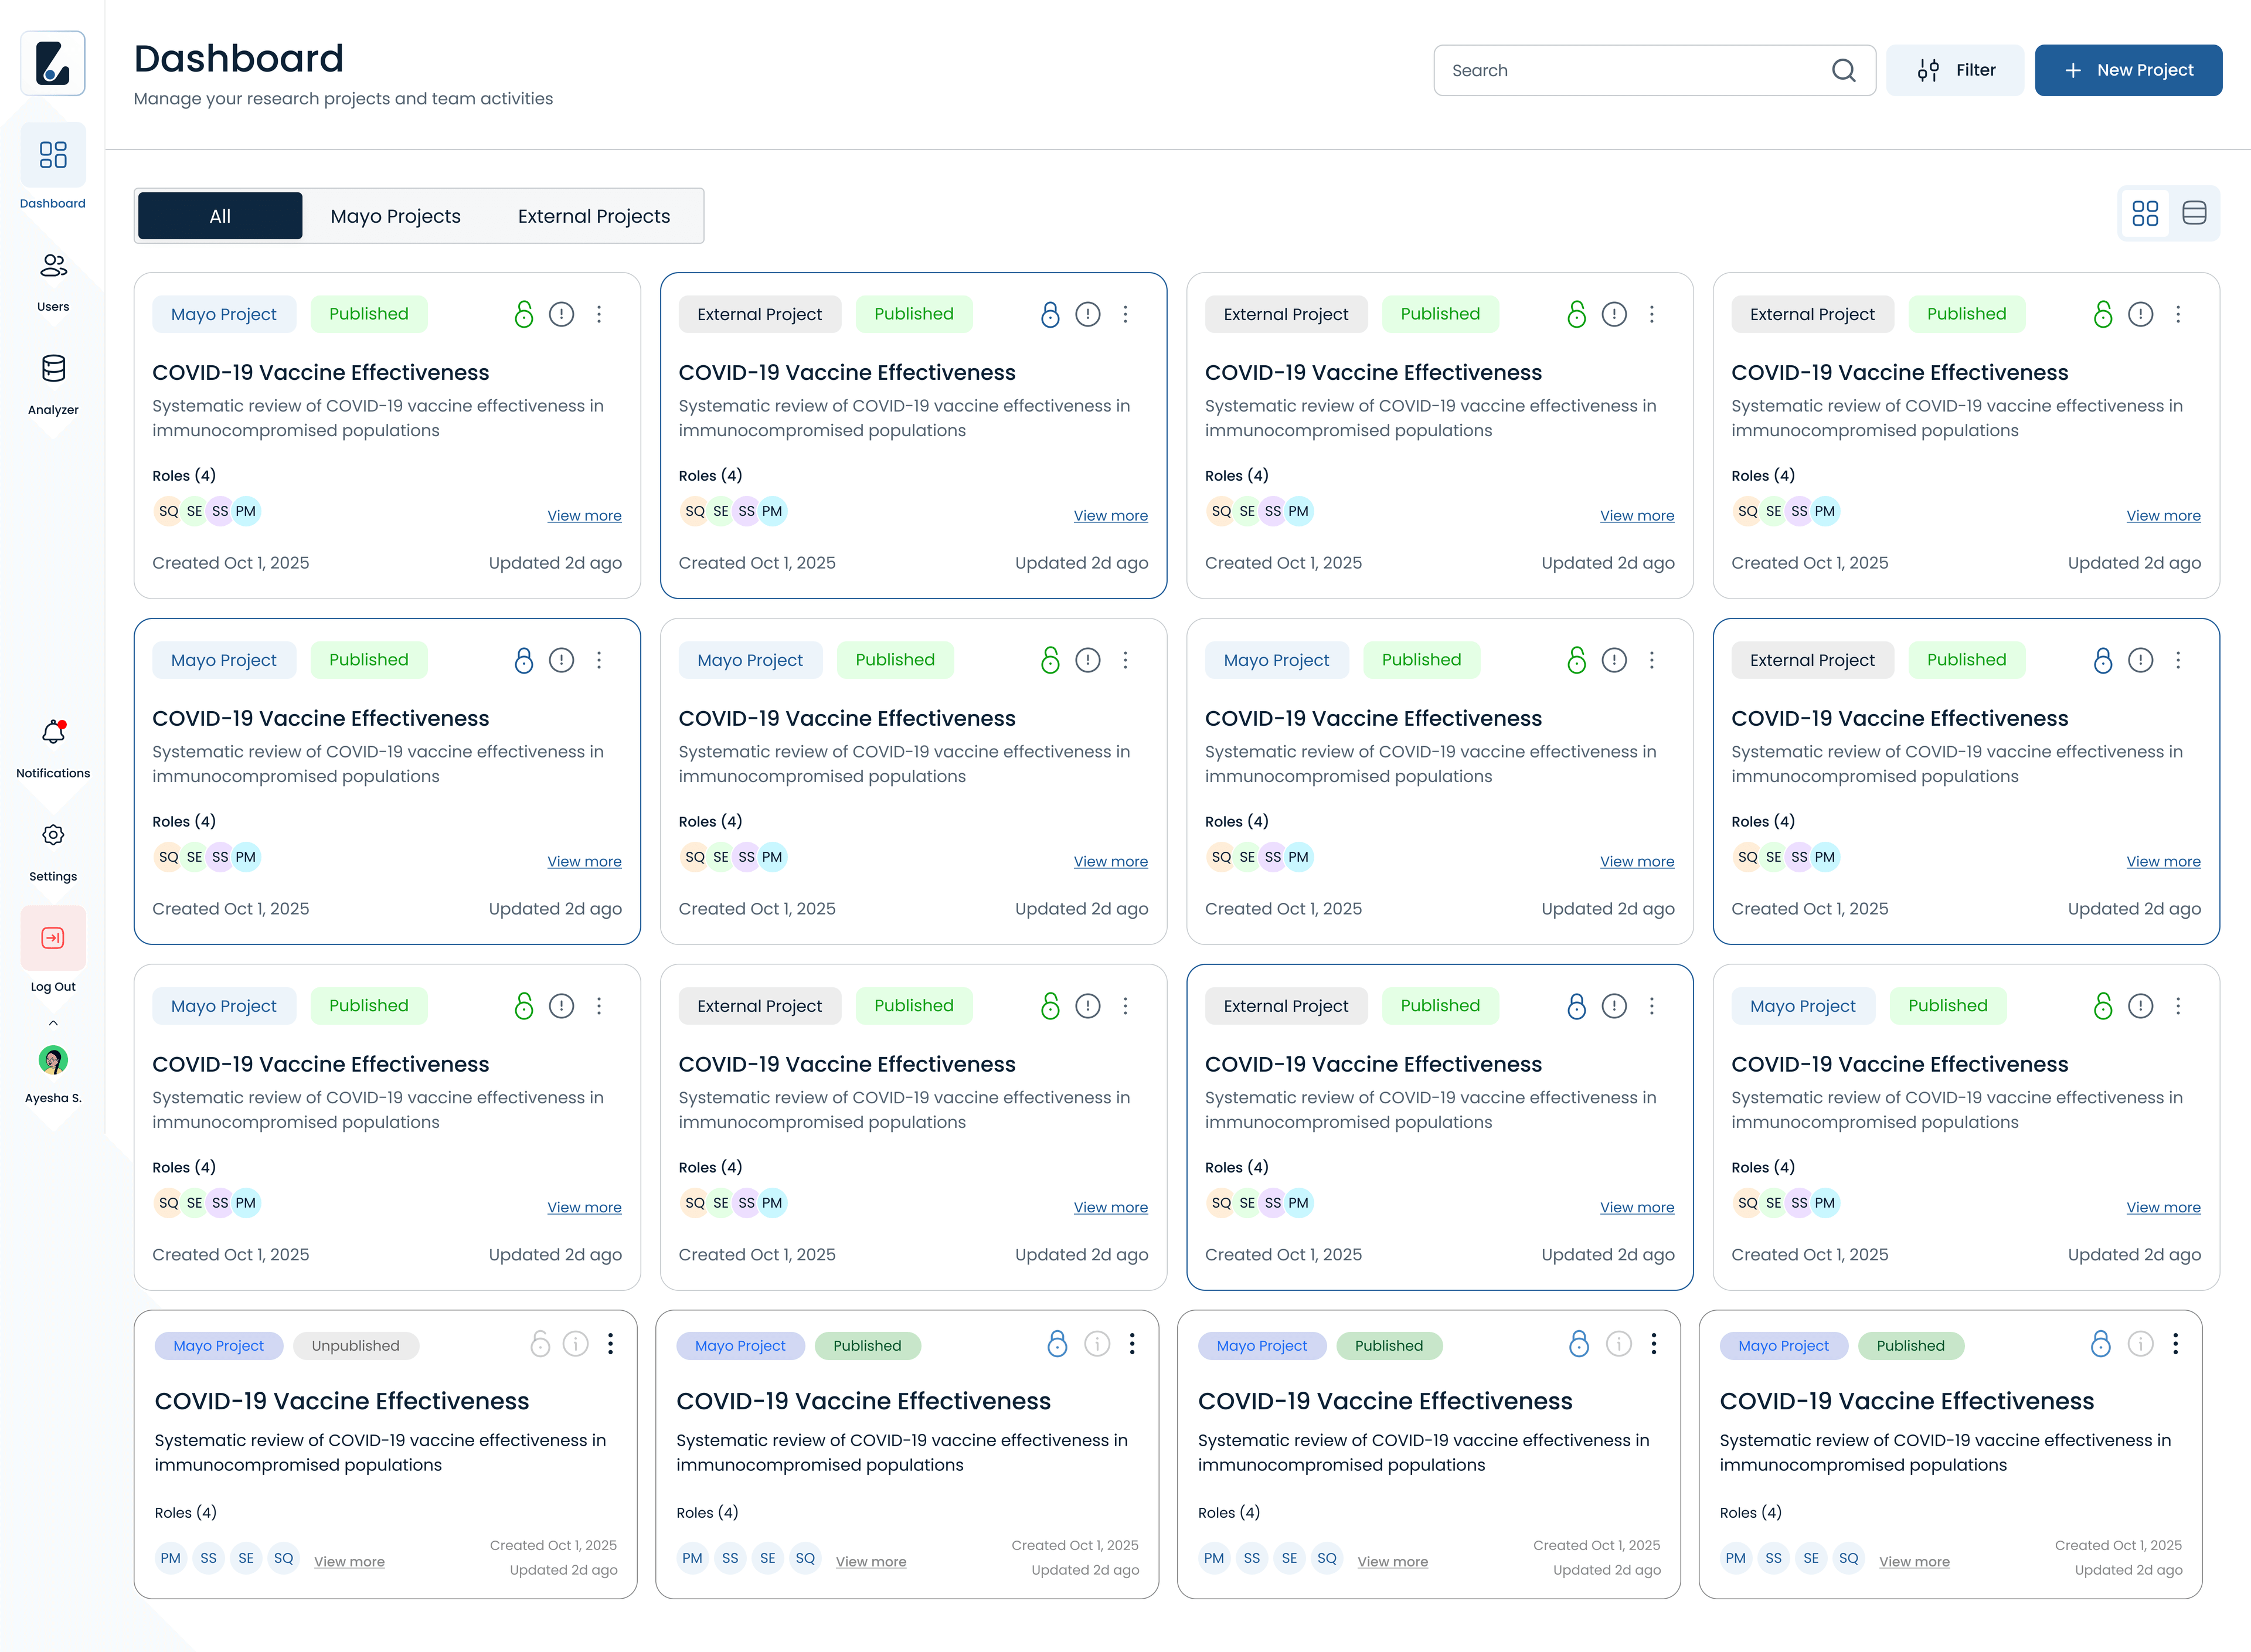The image size is (2251, 1652).
Task: Switch to list view
Action: tap(2194, 213)
